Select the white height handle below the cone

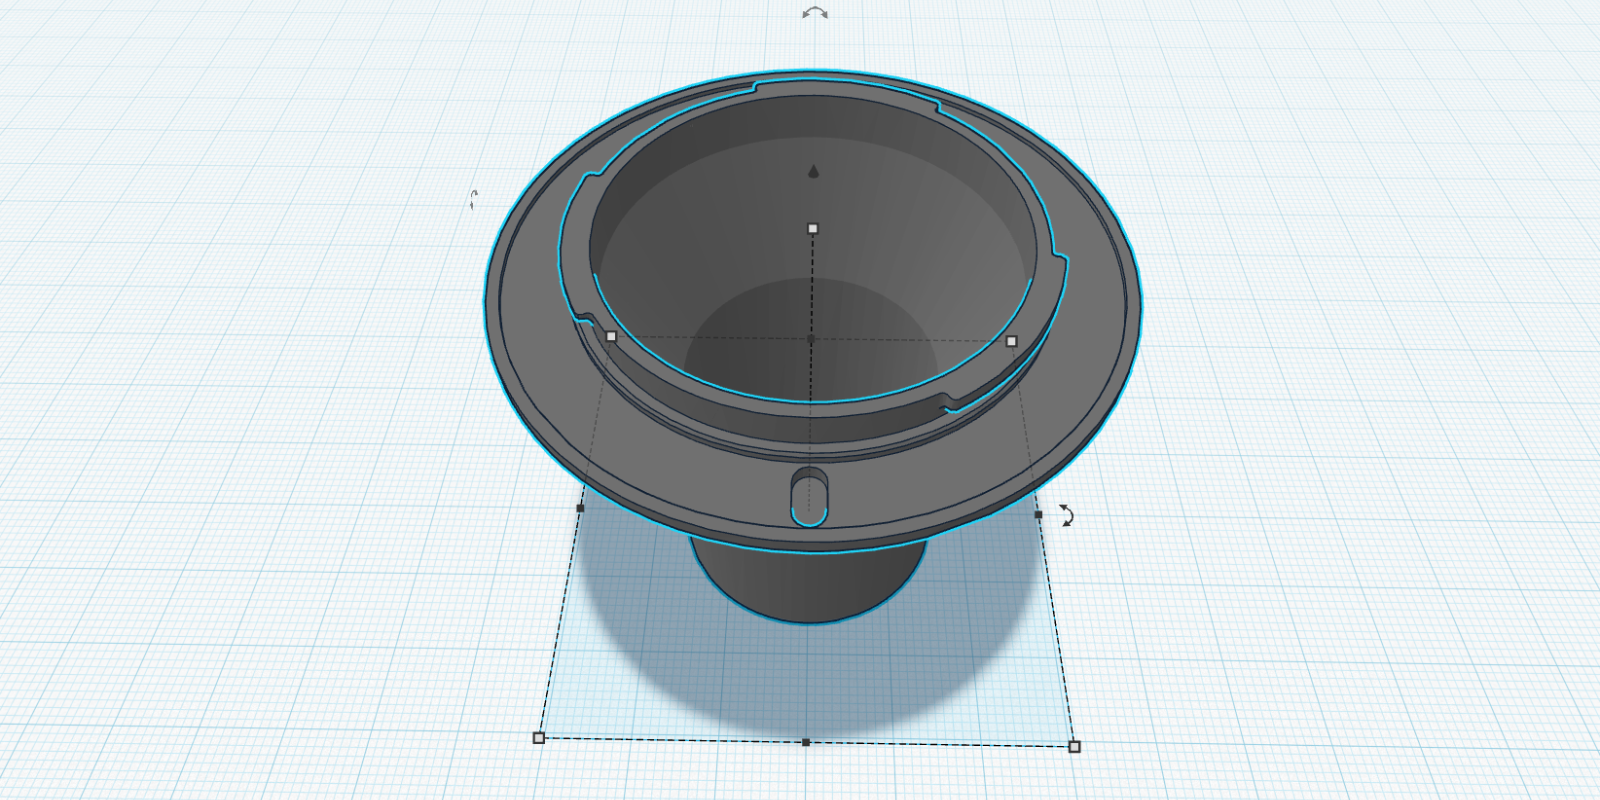[813, 229]
